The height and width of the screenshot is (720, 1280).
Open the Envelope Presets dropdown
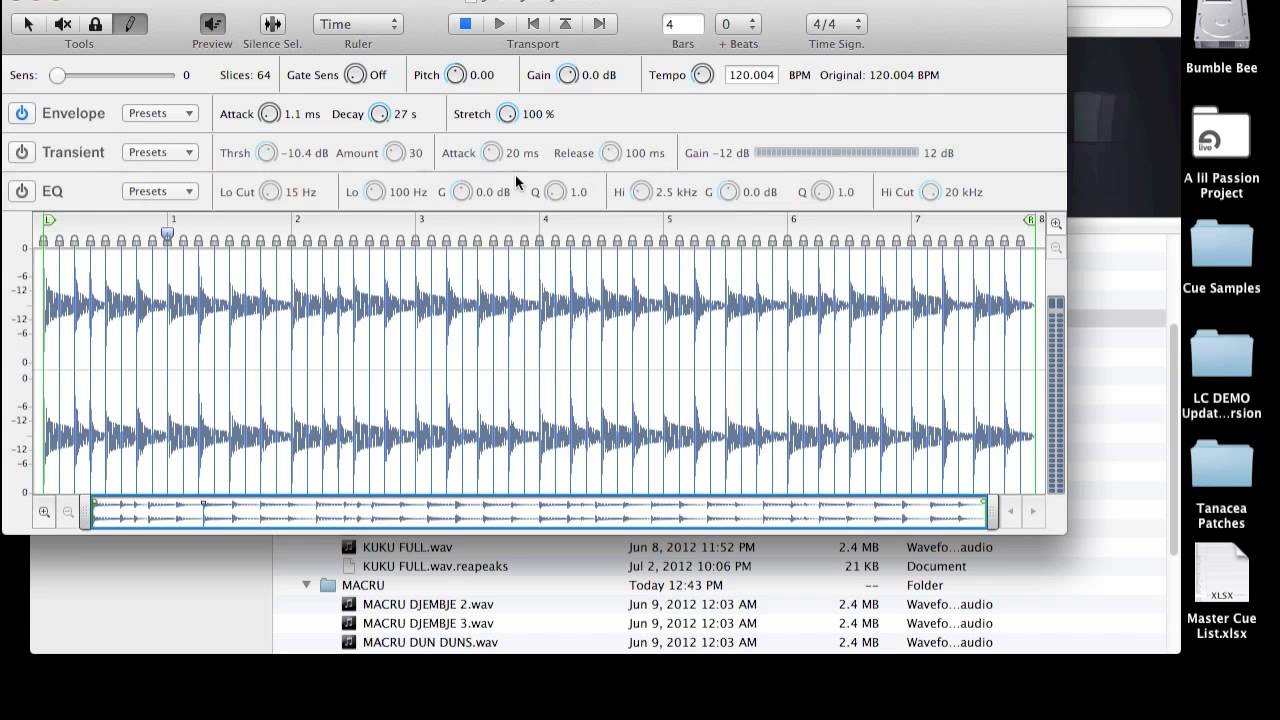(x=160, y=113)
